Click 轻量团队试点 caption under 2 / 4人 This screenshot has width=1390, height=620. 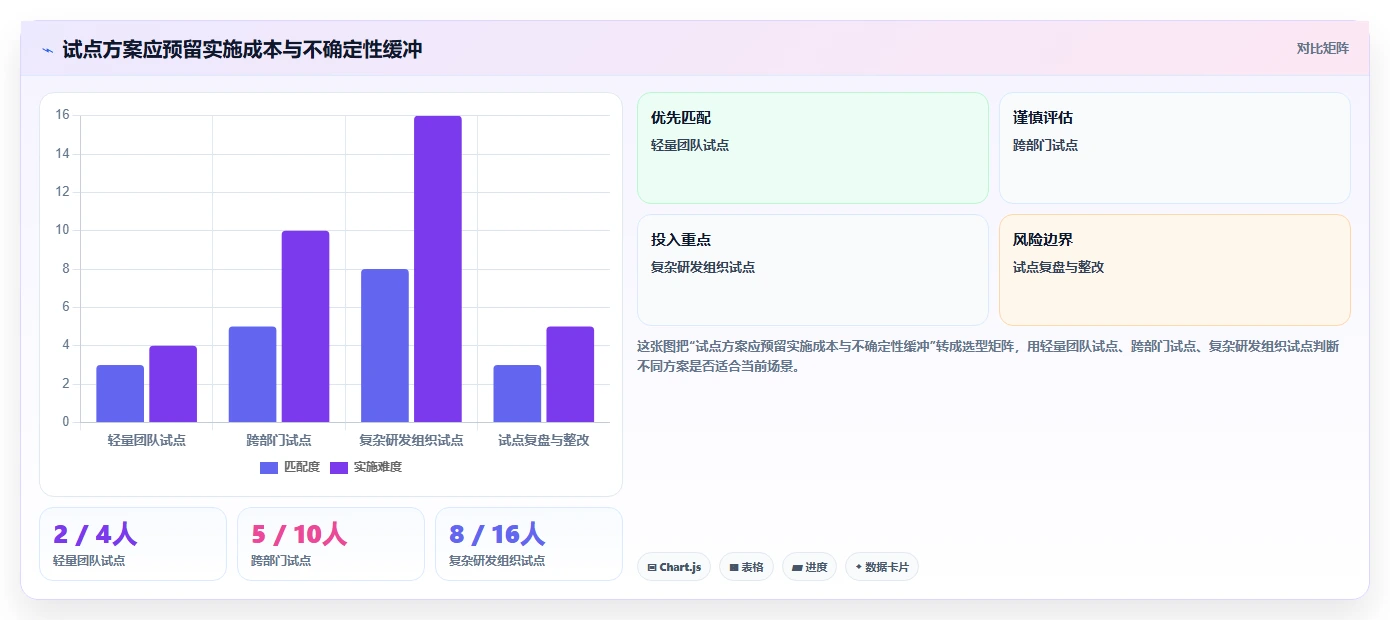[89, 561]
